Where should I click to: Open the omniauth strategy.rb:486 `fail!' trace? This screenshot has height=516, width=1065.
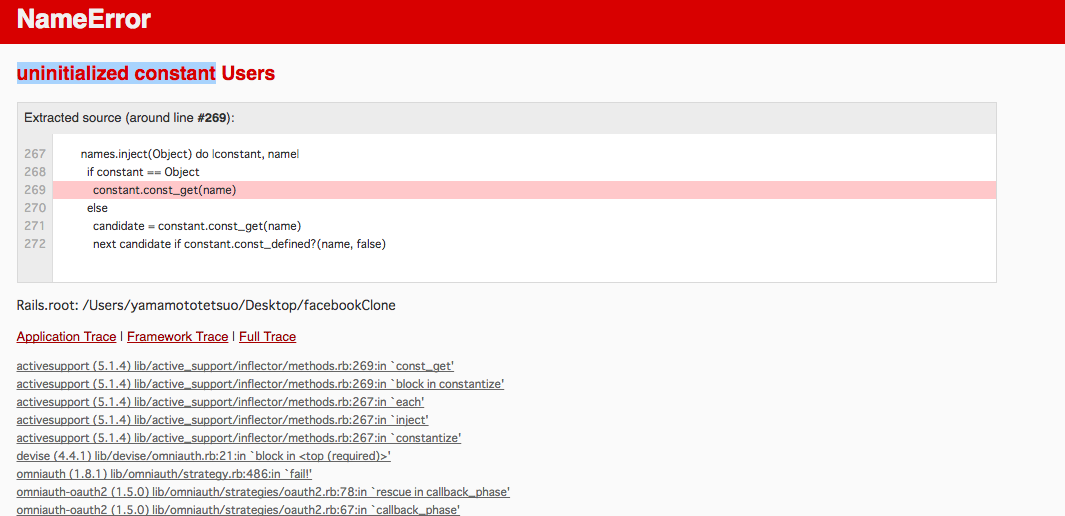coord(164,474)
